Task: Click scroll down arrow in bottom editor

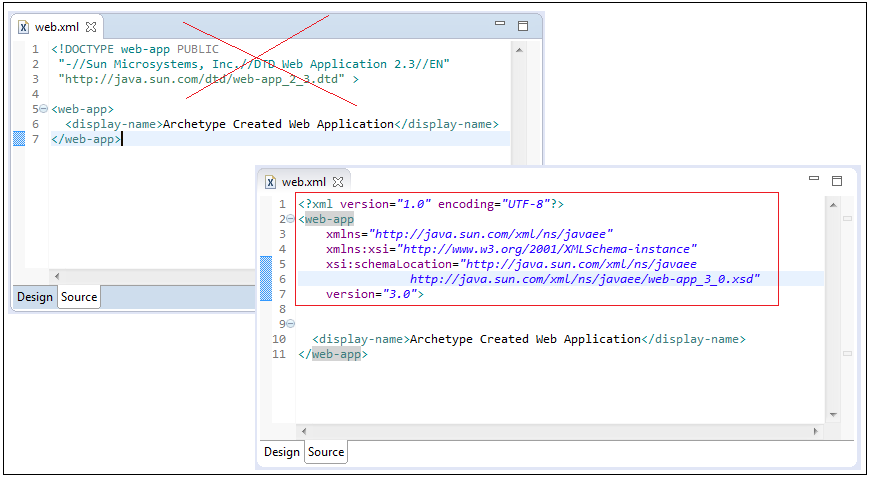Action: 833,415
